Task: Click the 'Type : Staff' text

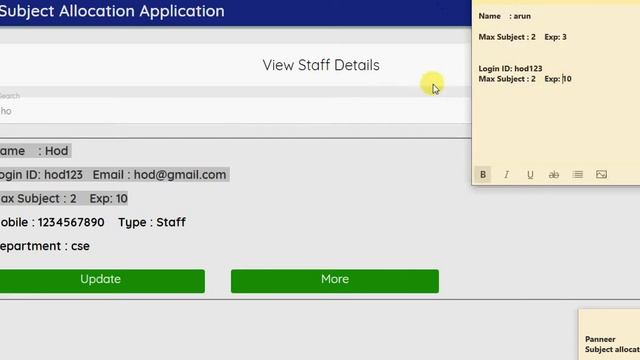Action: [x=152, y=222]
